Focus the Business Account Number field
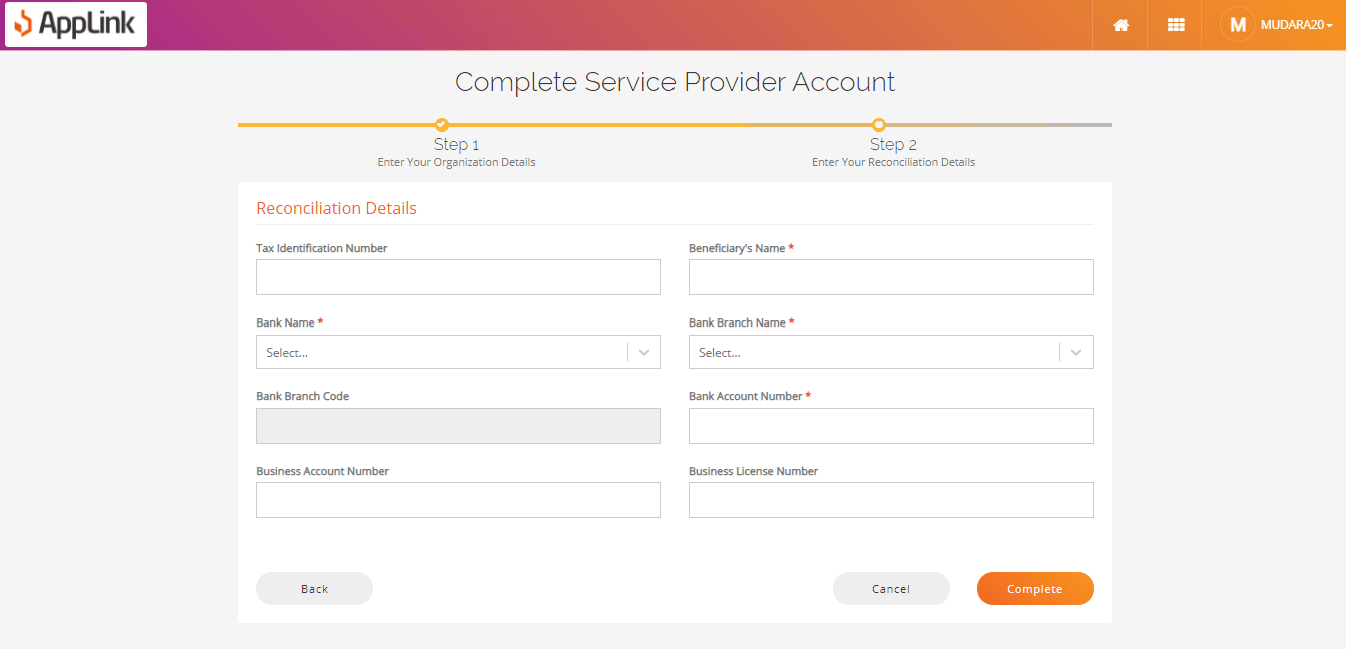This screenshot has height=650, width=1346. tap(458, 500)
